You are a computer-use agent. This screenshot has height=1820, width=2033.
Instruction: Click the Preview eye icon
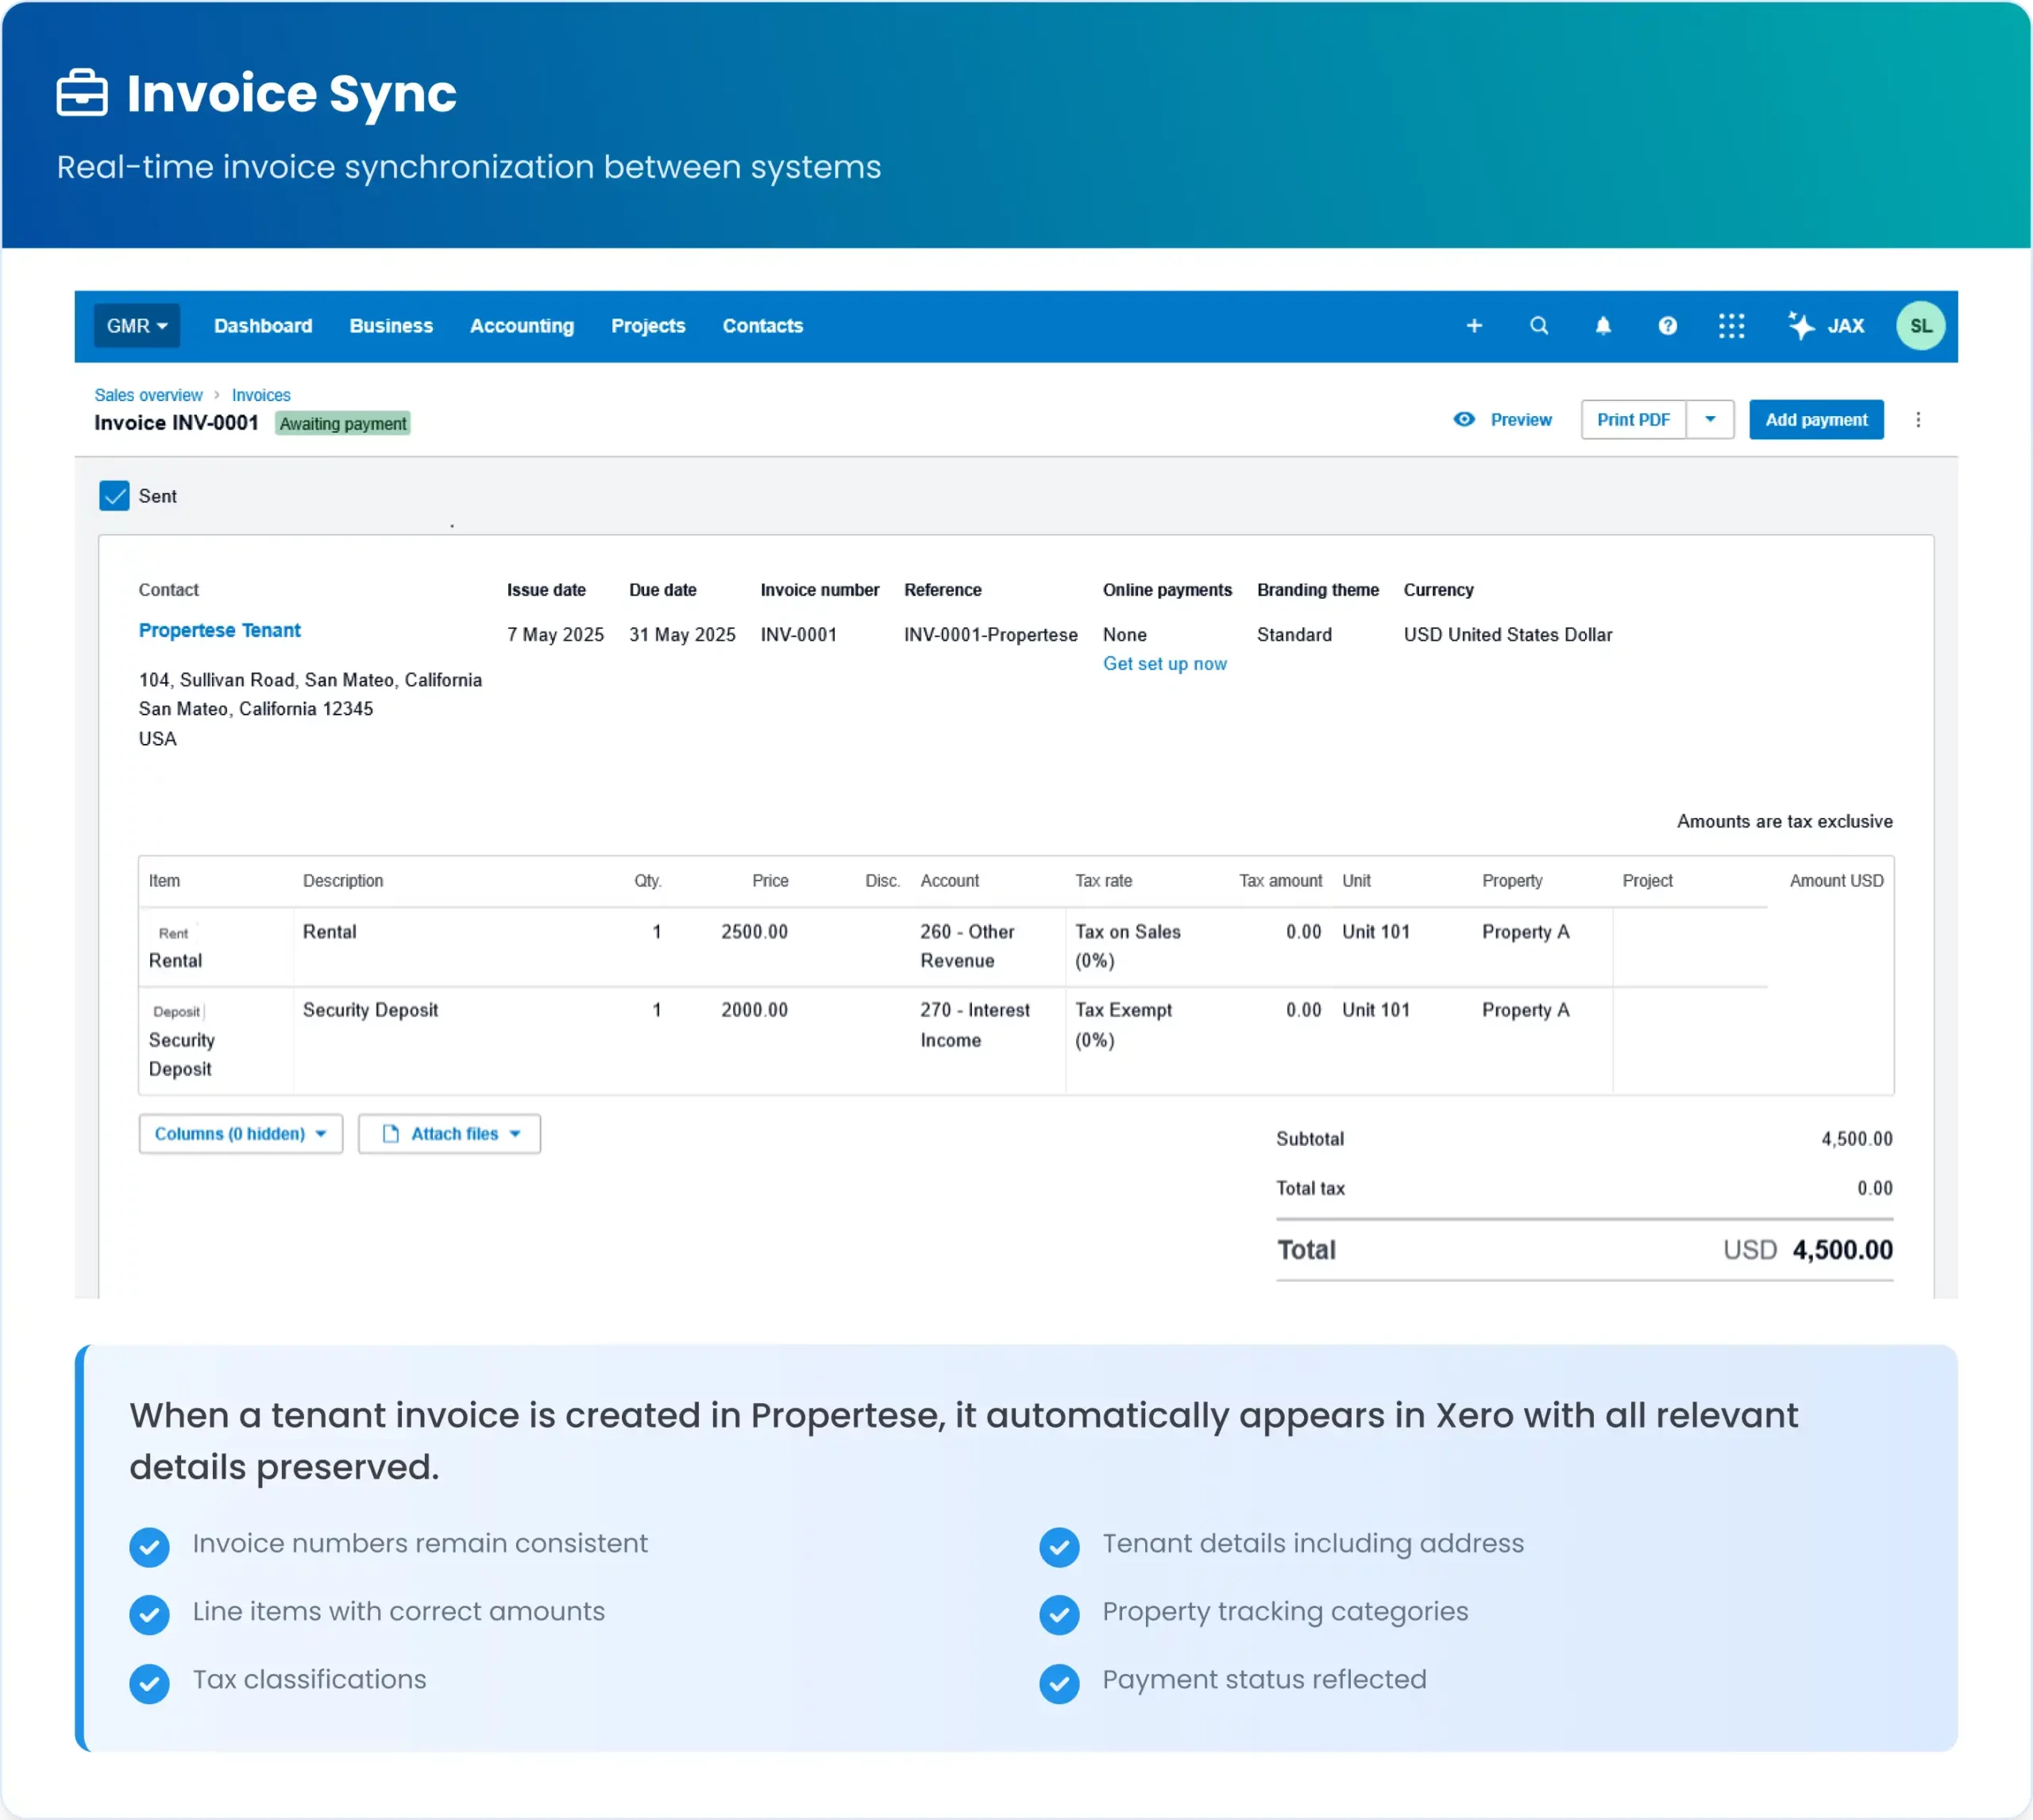pyautogui.click(x=1463, y=420)
